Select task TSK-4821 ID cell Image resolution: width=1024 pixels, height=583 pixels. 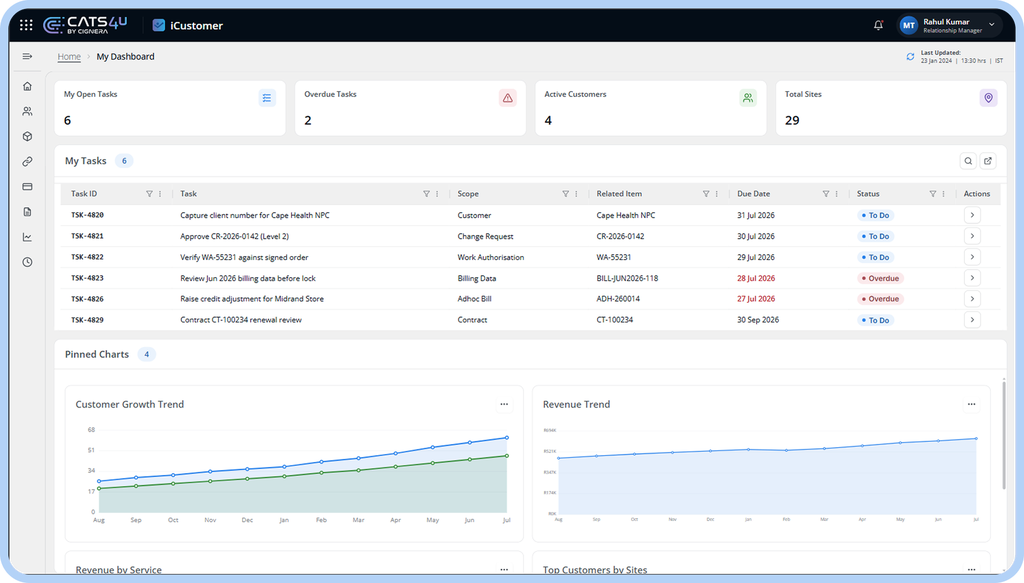pos(88,236)
